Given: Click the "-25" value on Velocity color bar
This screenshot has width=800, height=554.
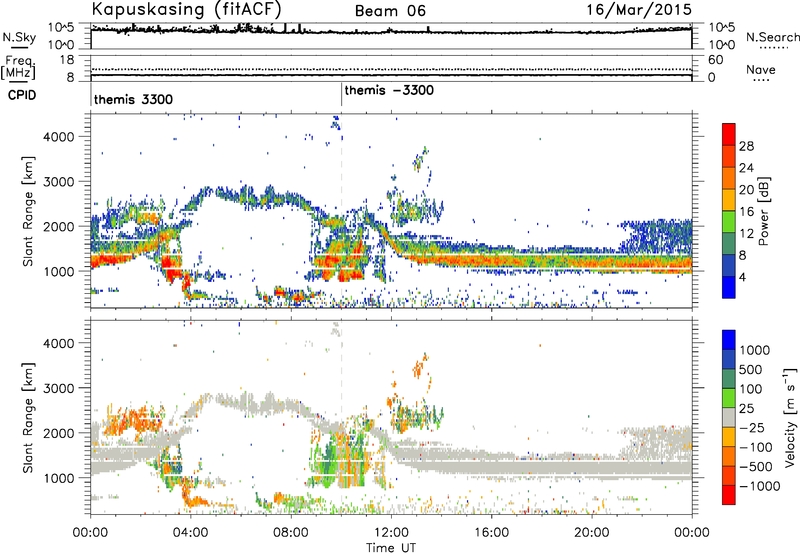Looking at the screenshot, I should 752,427.
